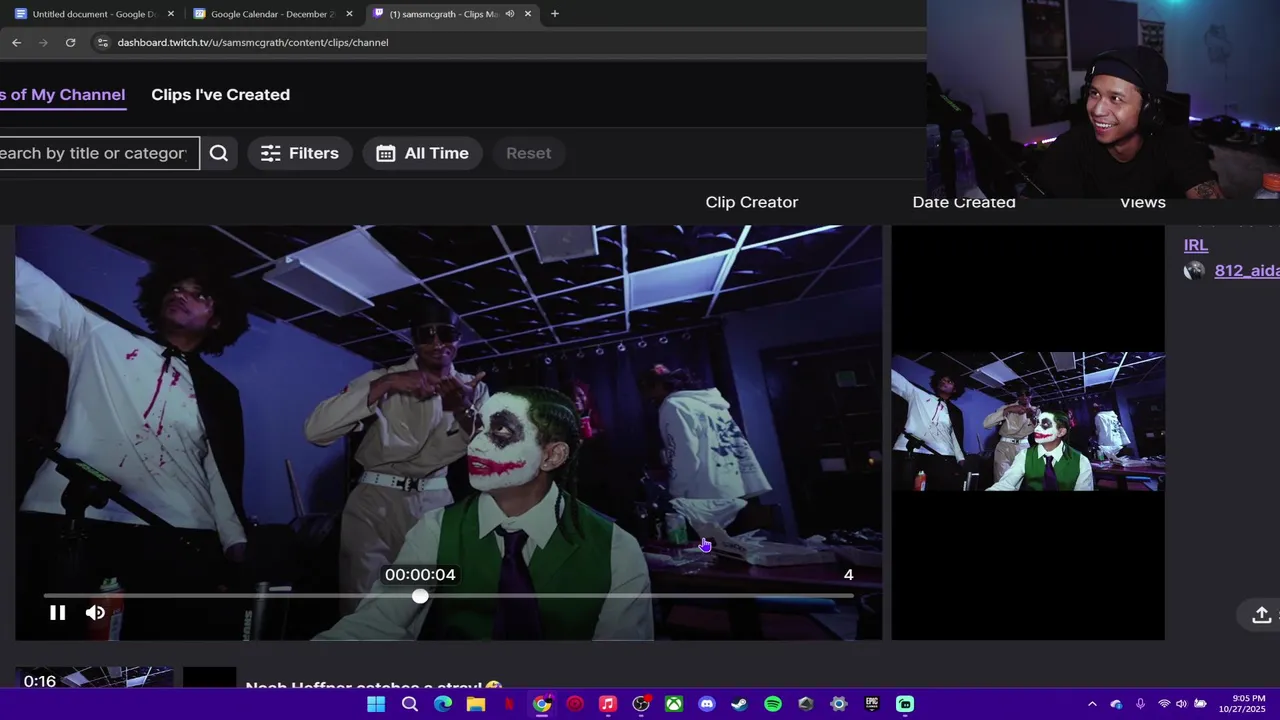Open a new browser tab

555,14
